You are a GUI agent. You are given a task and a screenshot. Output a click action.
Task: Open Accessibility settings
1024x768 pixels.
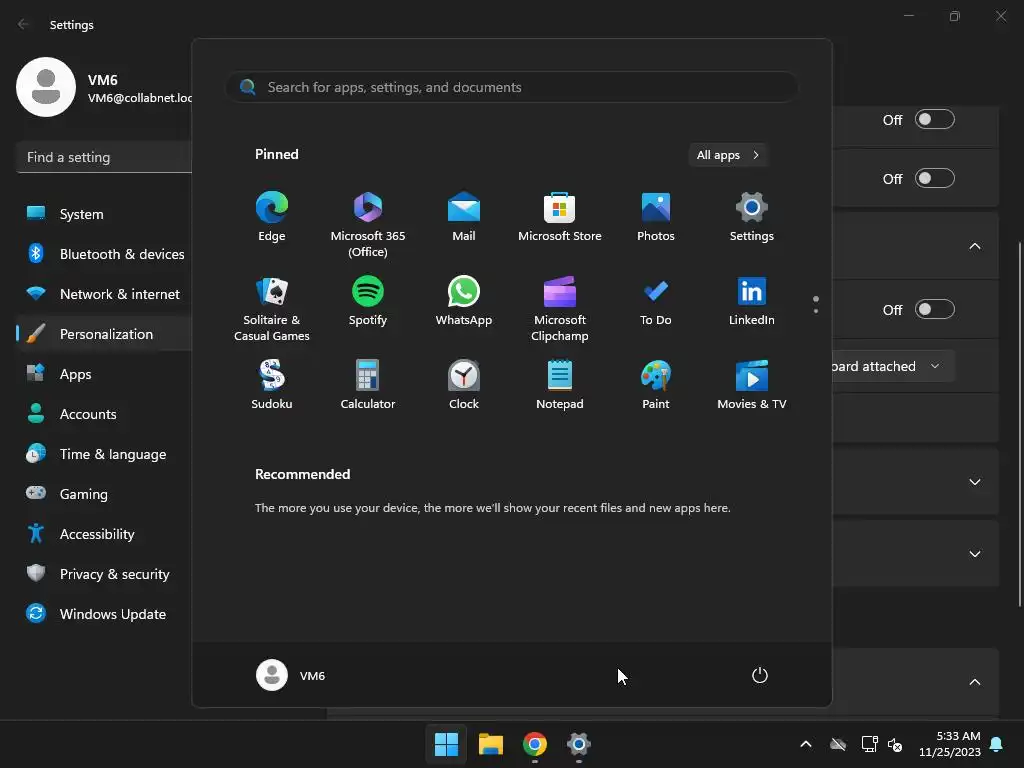click(104, 534)
